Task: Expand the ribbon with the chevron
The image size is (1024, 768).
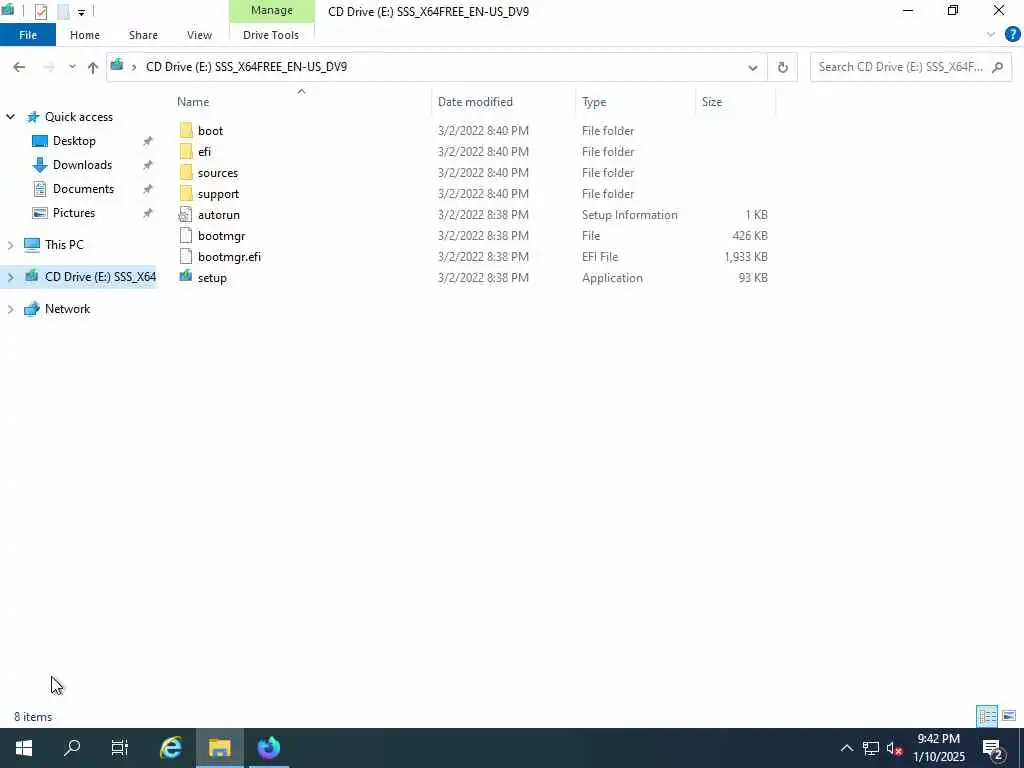Action: (991, 35)
